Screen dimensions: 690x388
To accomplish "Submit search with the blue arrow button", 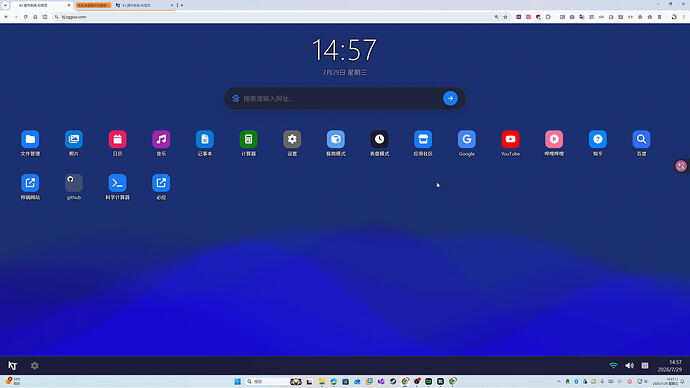I will (450, 99).
